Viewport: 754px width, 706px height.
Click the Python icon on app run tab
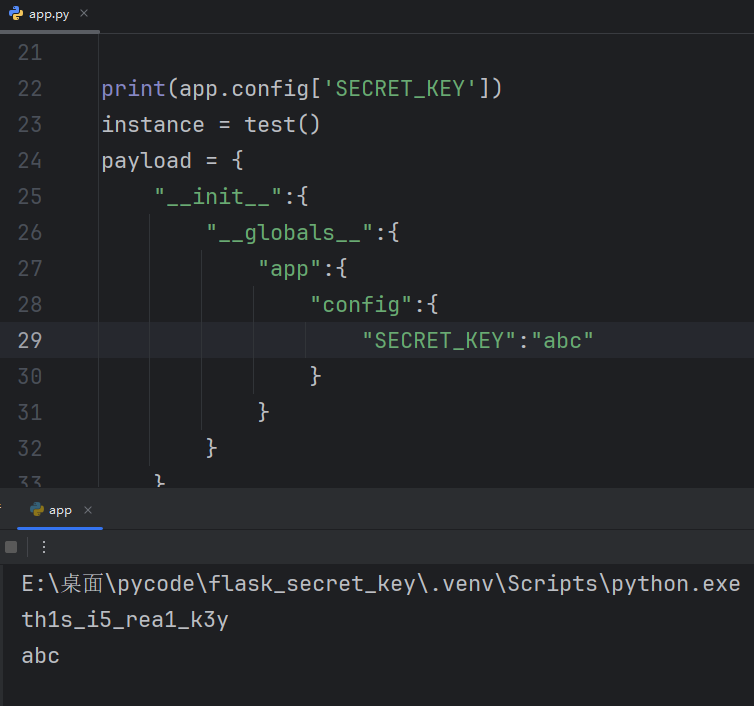[37, 509]
